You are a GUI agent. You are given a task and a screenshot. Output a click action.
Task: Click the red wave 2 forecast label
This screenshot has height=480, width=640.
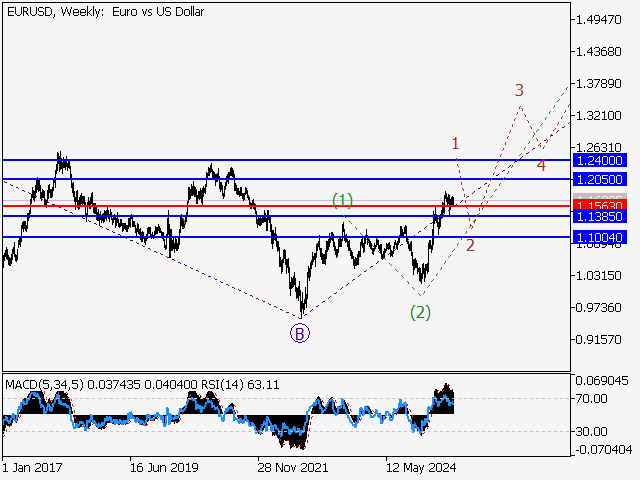click(x=470, y=245)
